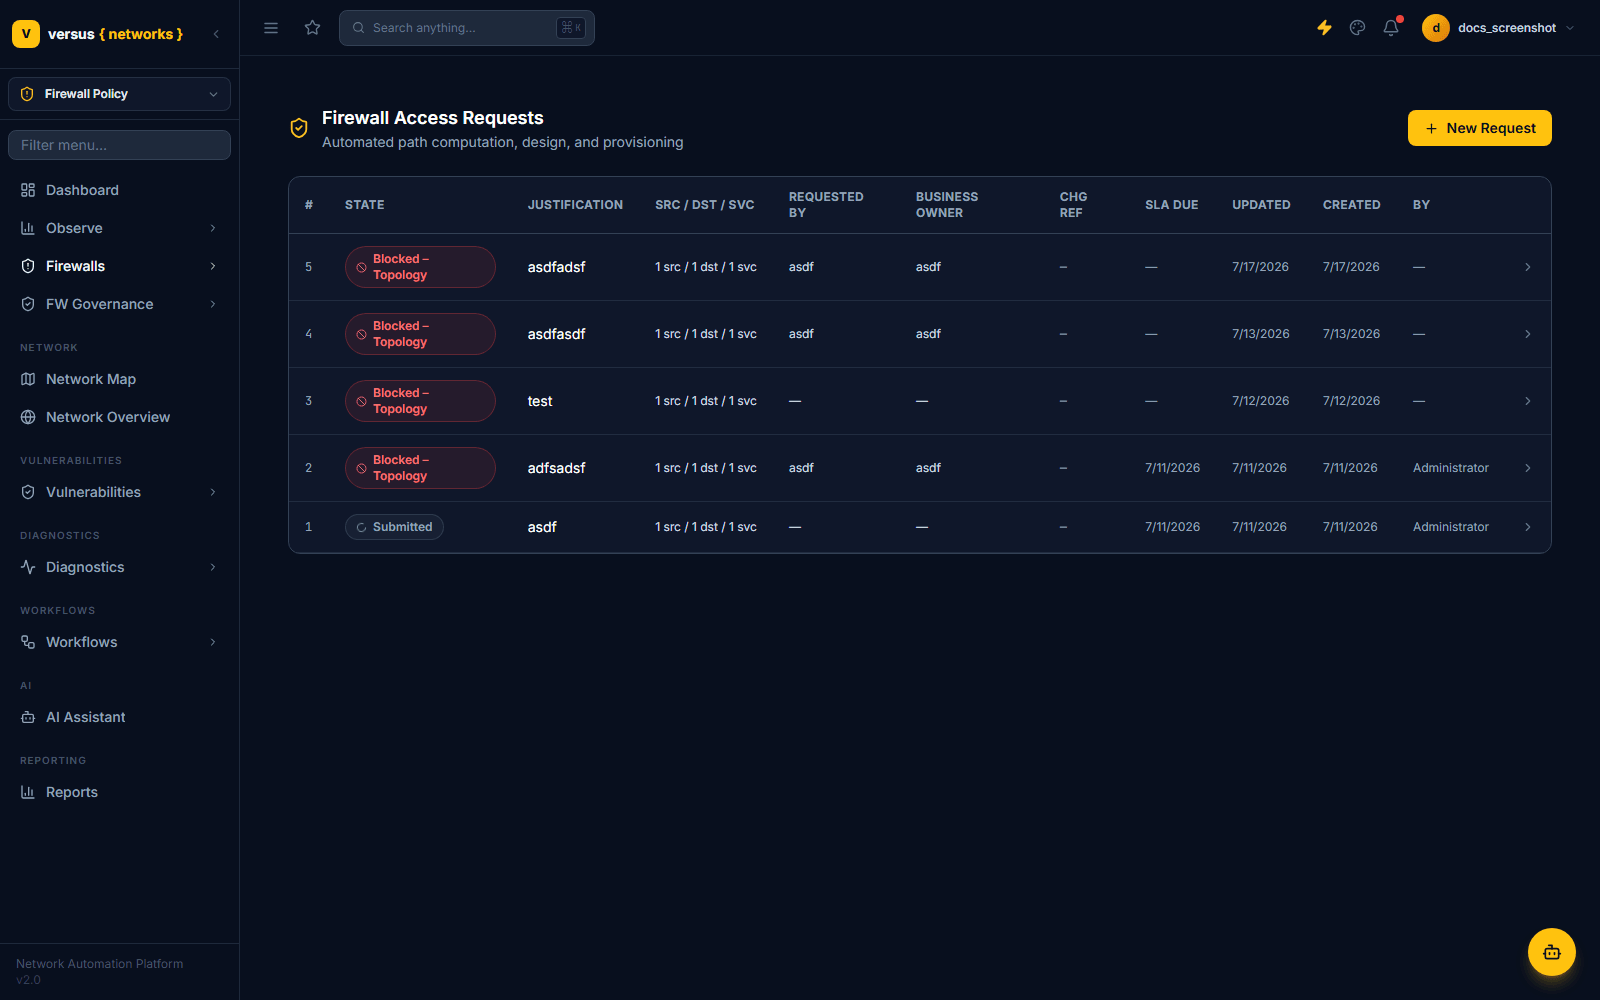
Task: Select the Firewalls menu item
Action: [119, 266]
